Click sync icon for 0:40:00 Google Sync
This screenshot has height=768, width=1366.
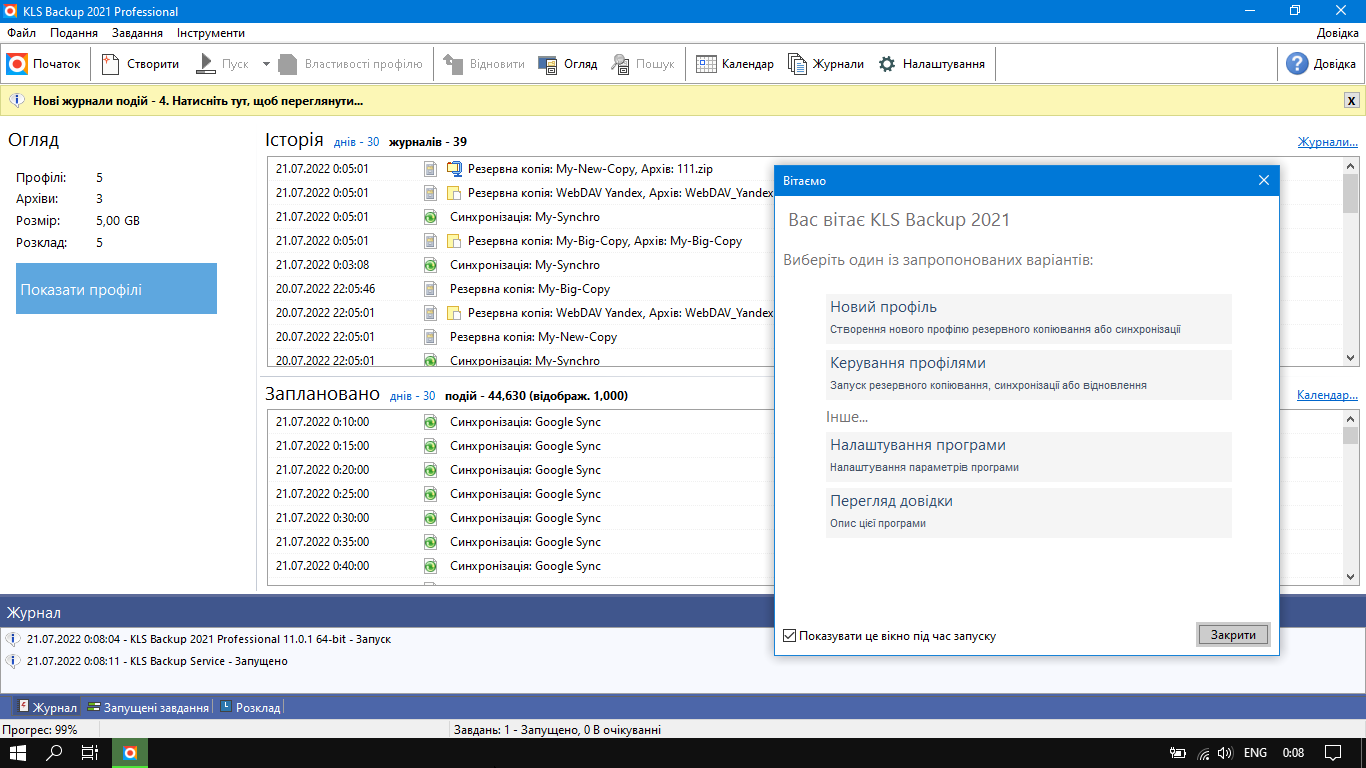click(430, 566)
